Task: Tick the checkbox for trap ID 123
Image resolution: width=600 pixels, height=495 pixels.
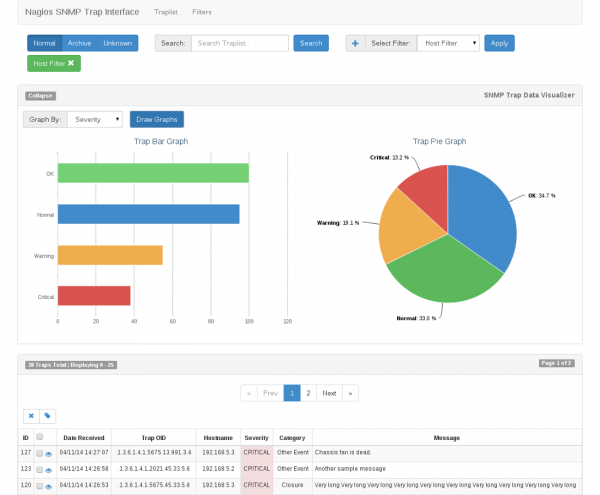Action: point(40,469)
